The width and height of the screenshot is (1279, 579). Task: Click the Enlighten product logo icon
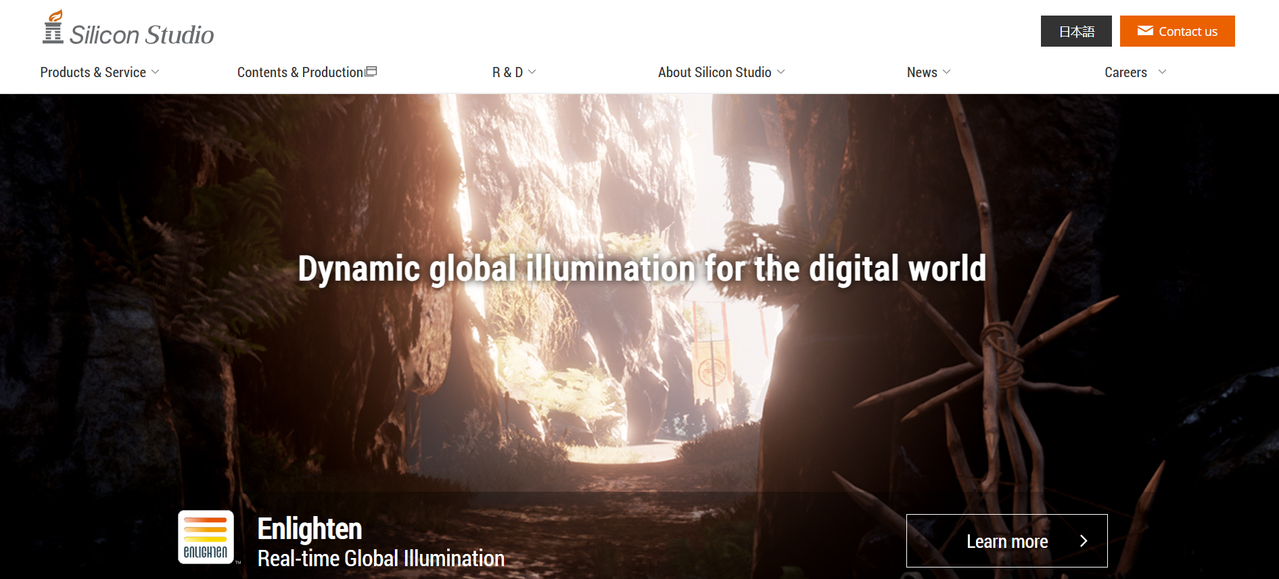pyautogui.click(x=206, y=538)
